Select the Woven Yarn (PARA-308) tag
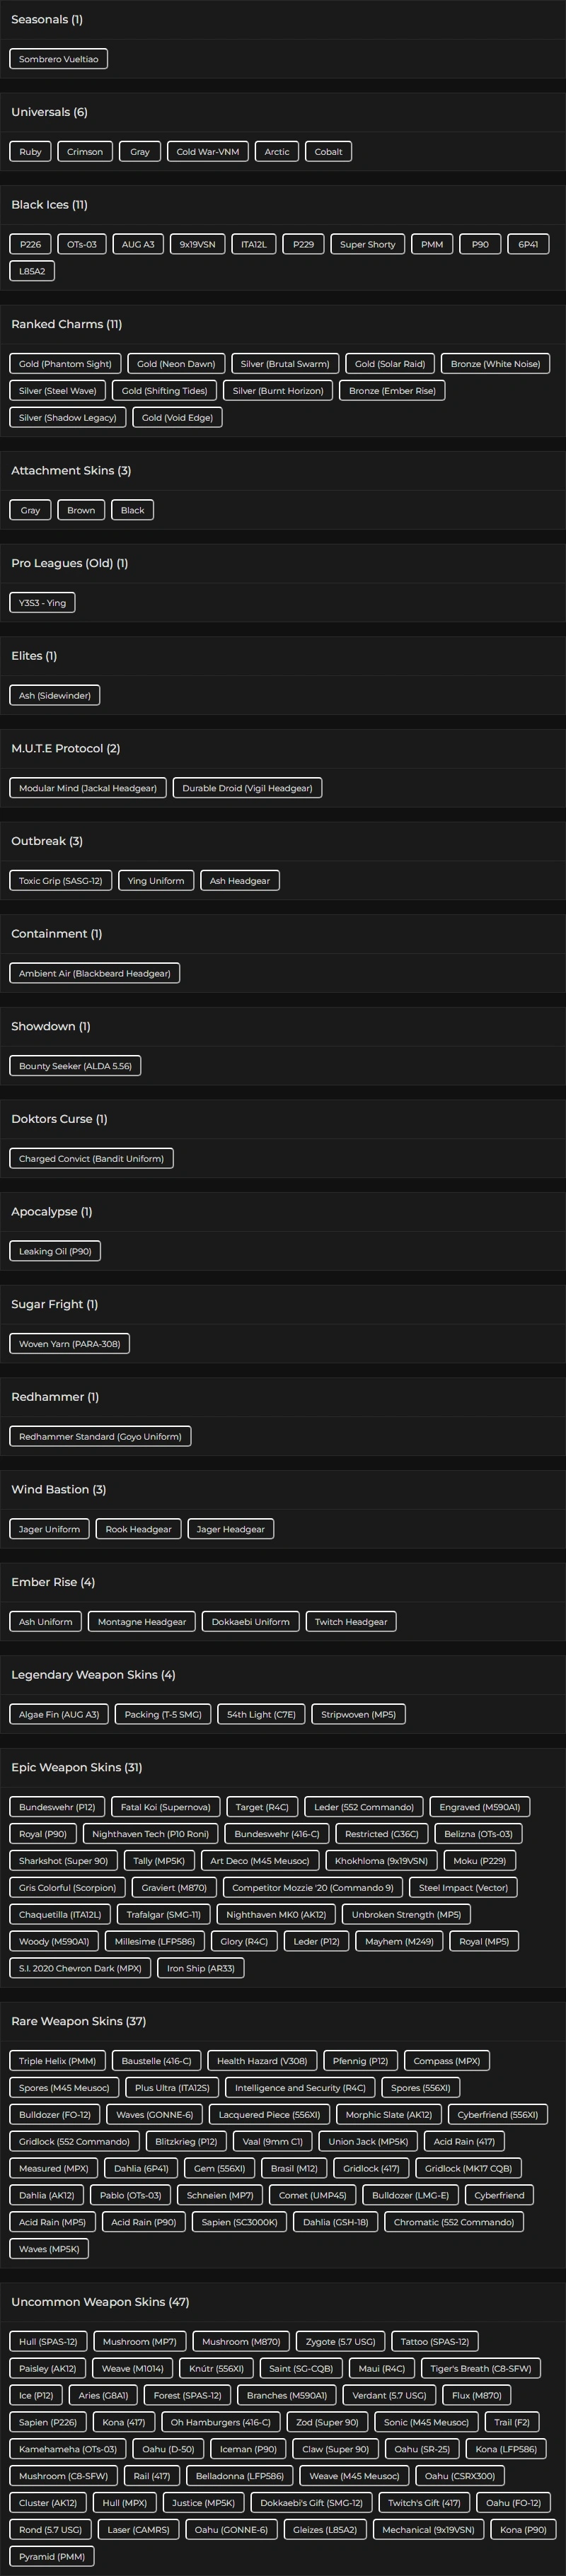 [x=69, y=1344]
